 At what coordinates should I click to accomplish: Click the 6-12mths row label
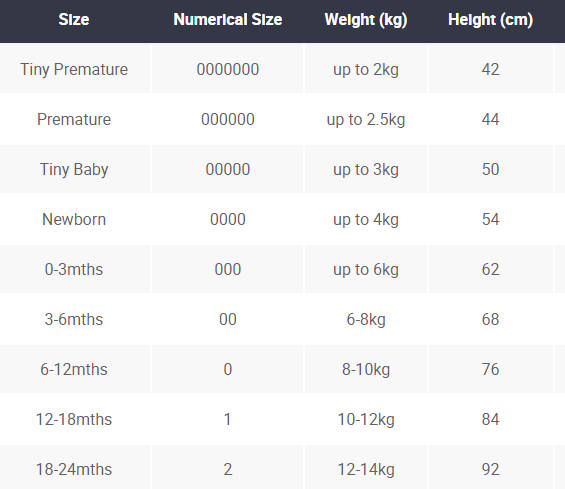point(74,369)
